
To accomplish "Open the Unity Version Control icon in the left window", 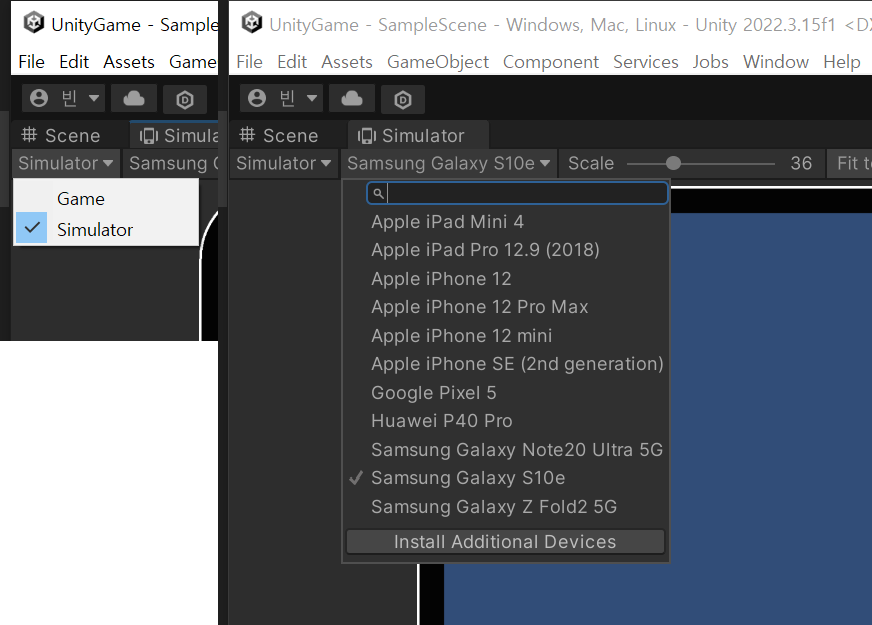I will tap(185, 99).
